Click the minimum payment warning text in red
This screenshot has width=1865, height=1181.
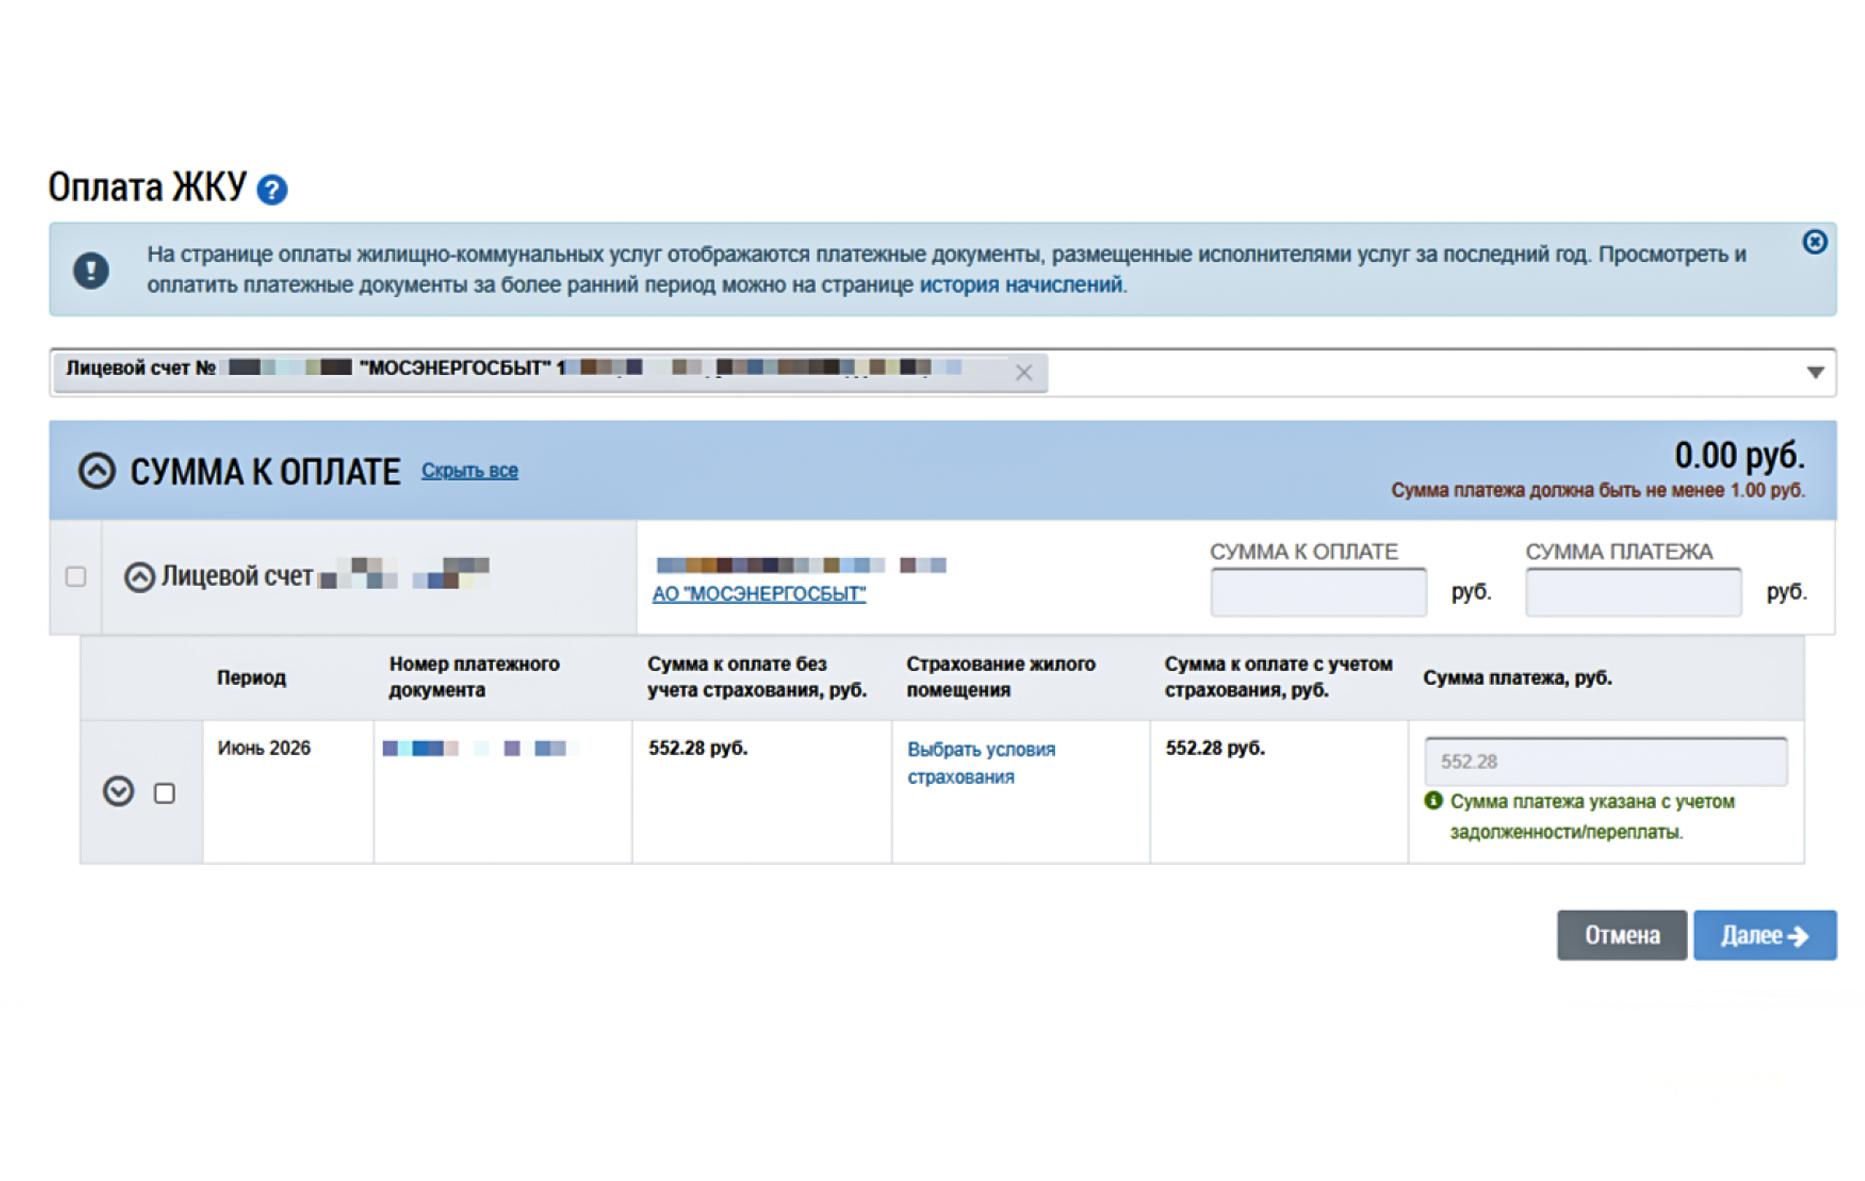coord(1598,491)
